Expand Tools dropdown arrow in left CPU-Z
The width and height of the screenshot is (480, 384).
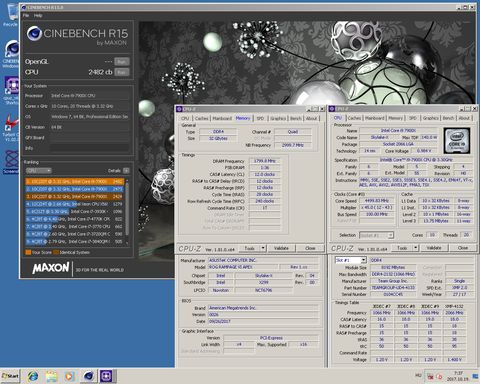[263, 248]
